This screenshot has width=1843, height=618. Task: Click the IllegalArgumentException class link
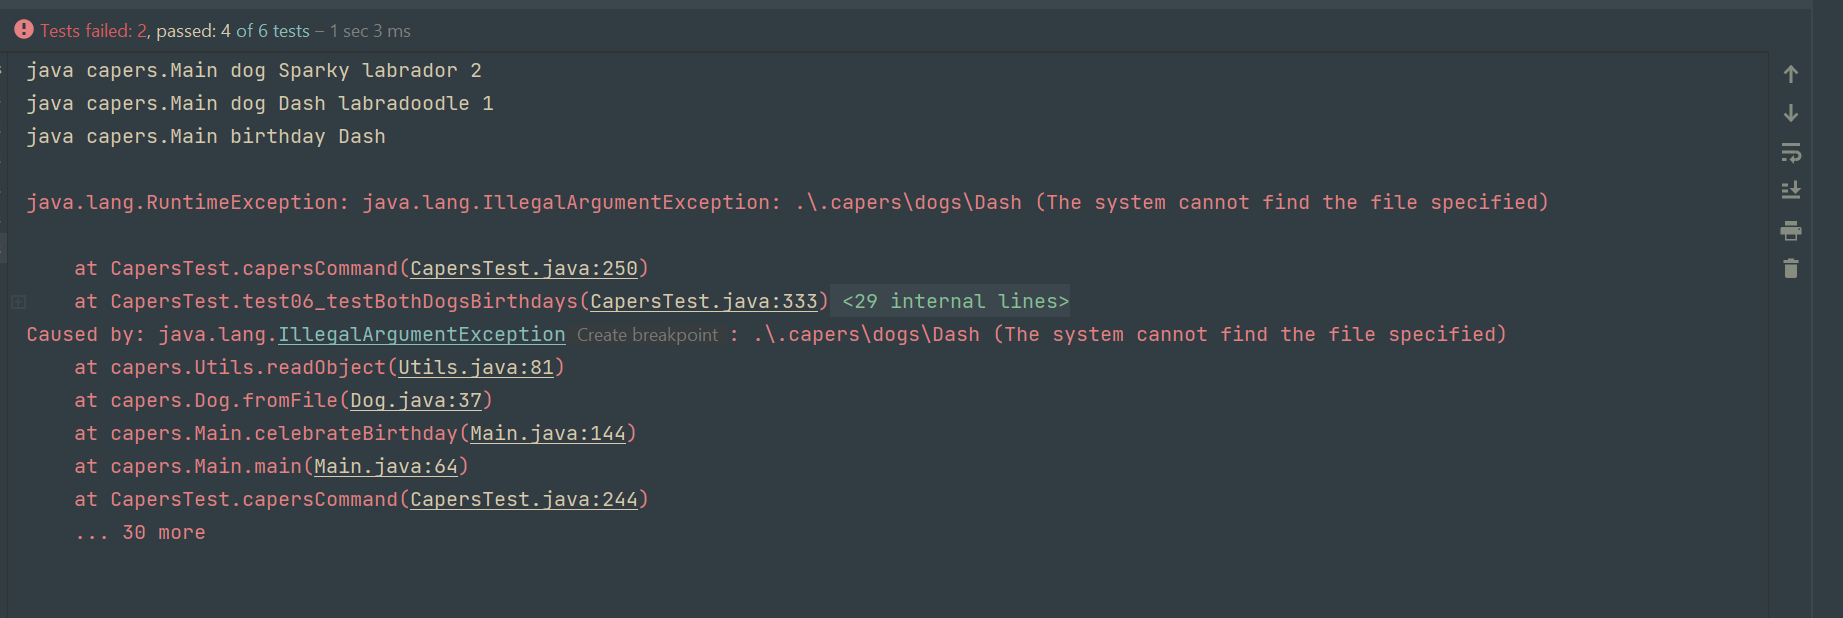click(x=421, y=334)
